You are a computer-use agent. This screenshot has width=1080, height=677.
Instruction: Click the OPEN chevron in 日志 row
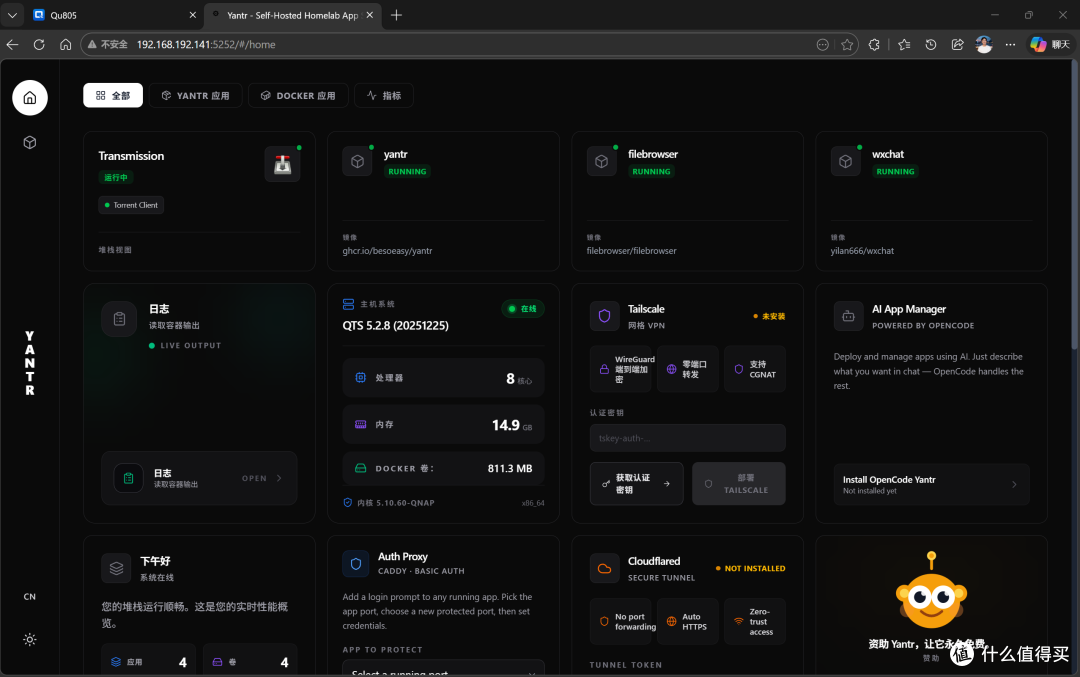279,478
